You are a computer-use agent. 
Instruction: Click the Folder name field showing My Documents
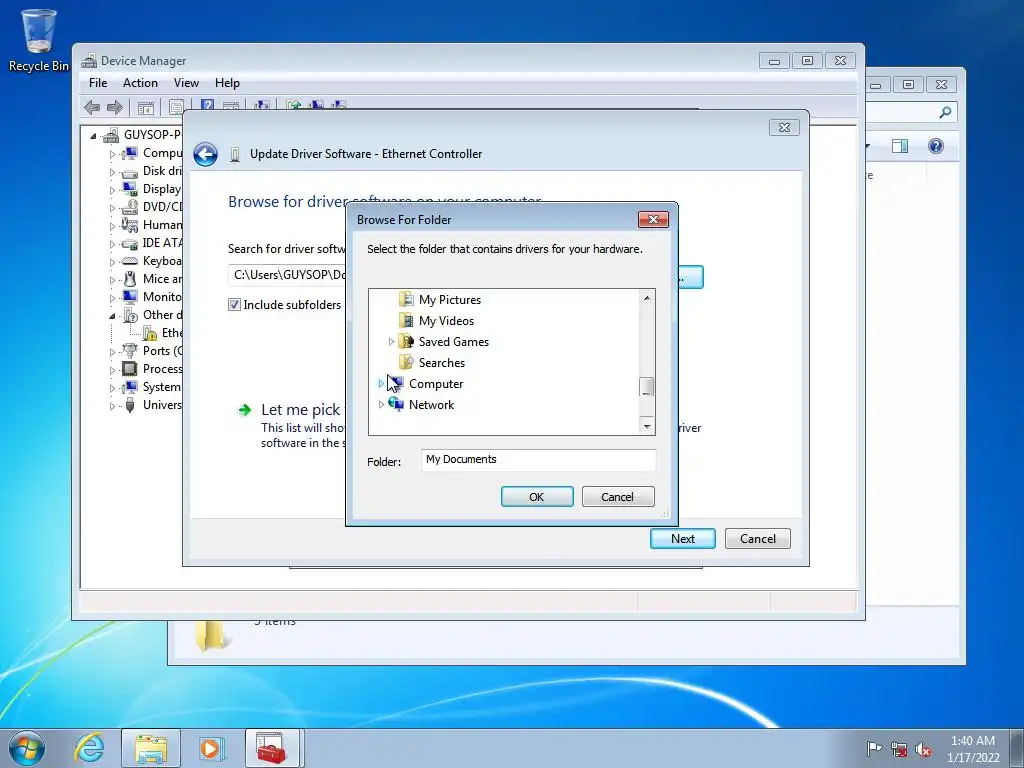pyautogui.click(x=538, y=460)
